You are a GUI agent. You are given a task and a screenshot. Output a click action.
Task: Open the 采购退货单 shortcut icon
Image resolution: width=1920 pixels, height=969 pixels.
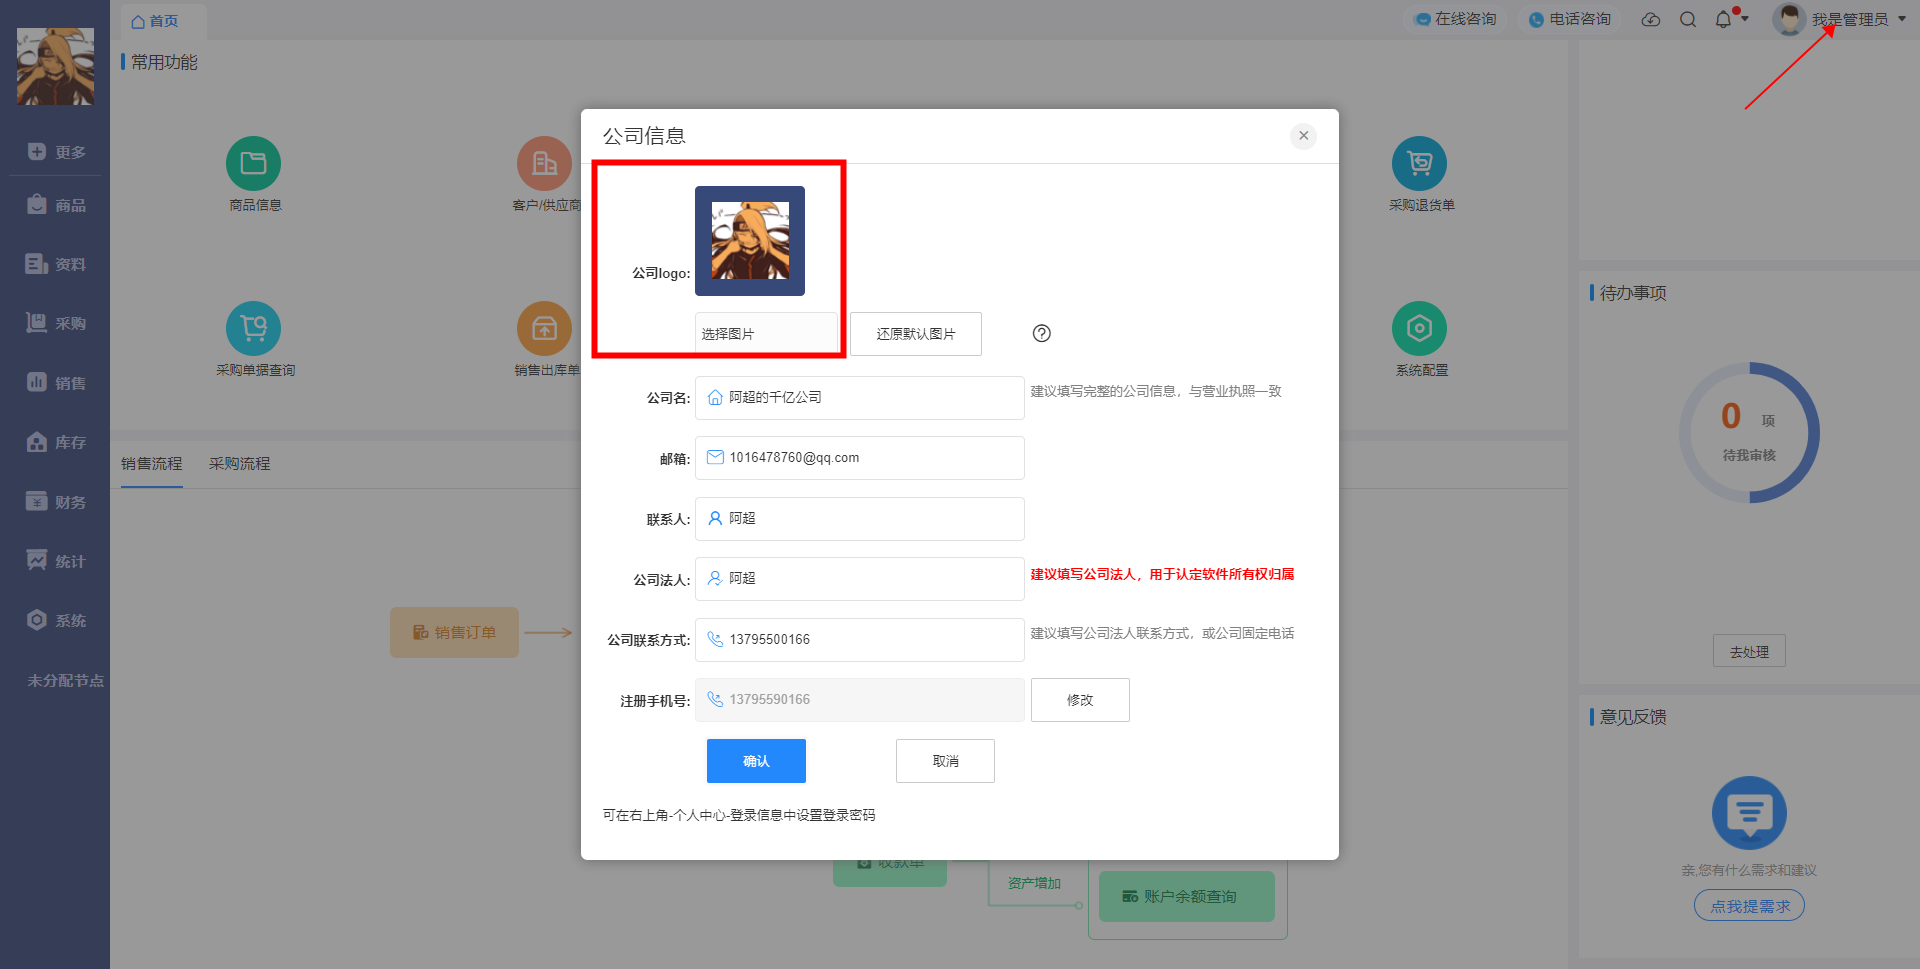coord(1419,164)
